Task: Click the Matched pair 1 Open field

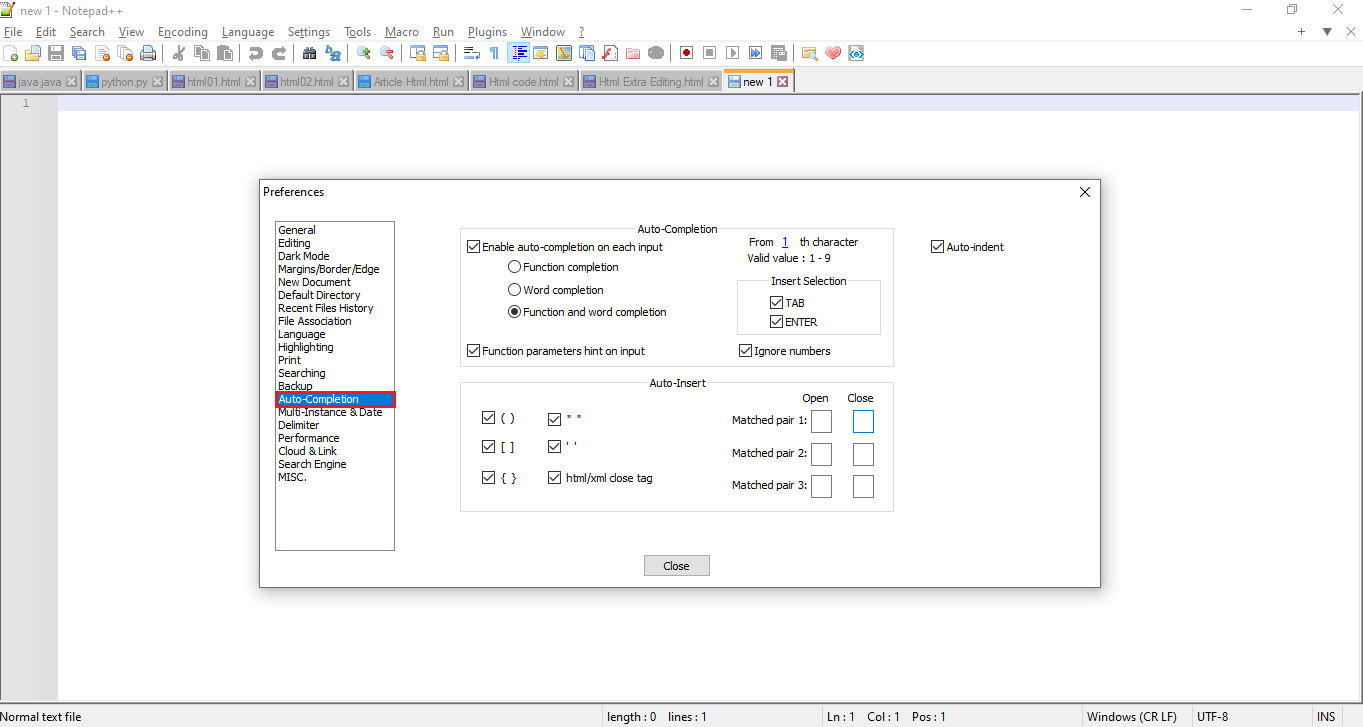Action: [x=821, y=421]
